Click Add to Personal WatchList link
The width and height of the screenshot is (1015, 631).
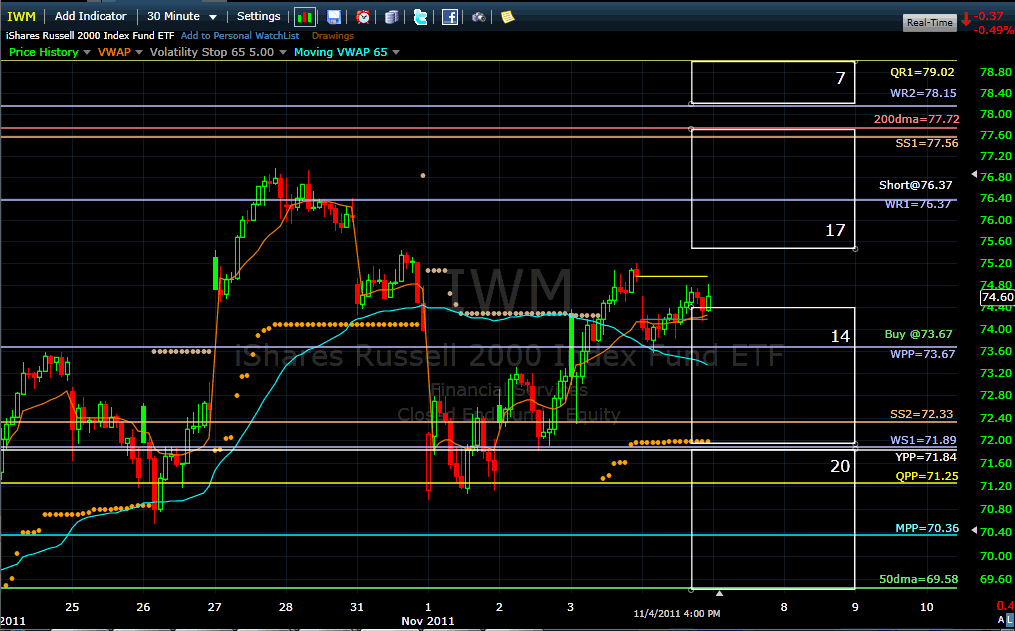(240, 36)
